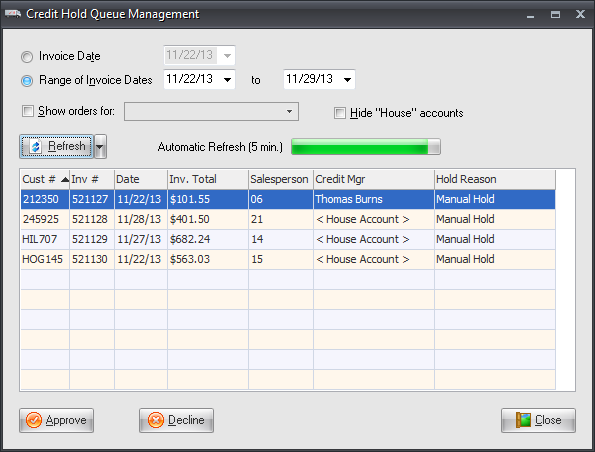The image size is (595, 452).
Task: Click House Account cell for invoice 521129
Action: click(x=374, y=239)
